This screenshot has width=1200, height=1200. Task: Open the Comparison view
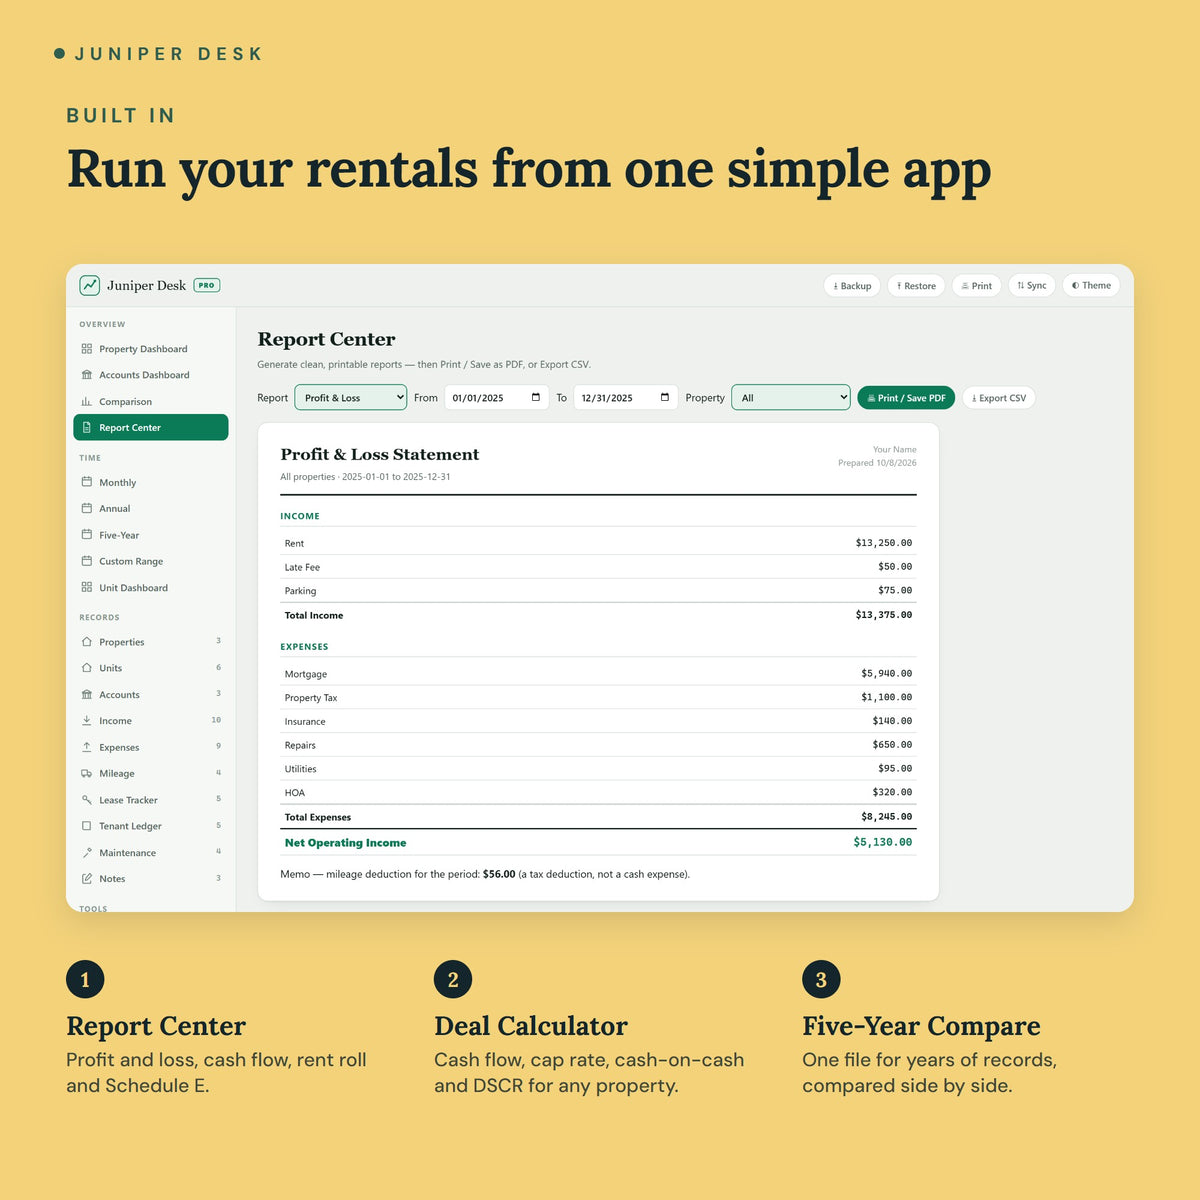(x=150, y=401)
